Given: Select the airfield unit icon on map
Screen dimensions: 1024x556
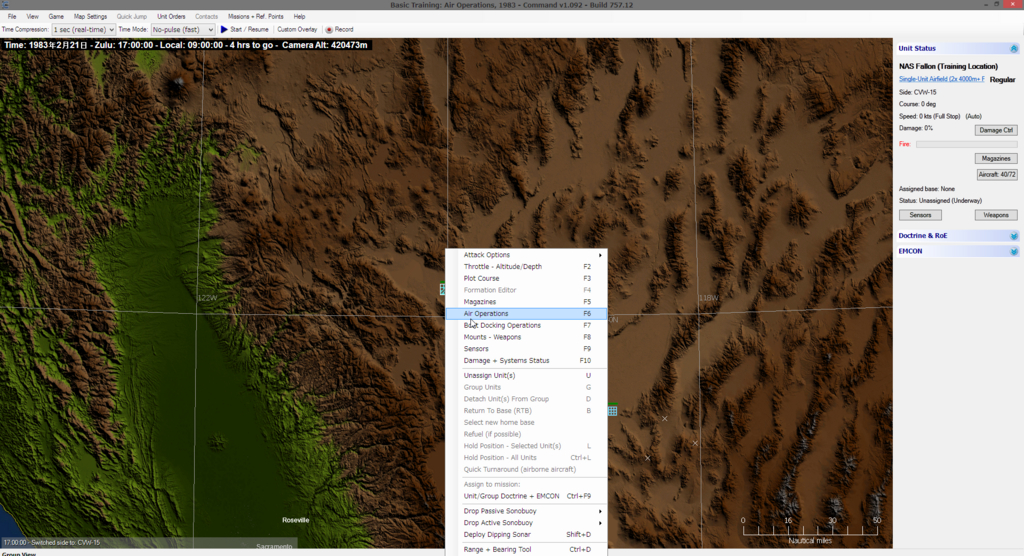Looking at the screenshot, I should click(x=613, y=411).
